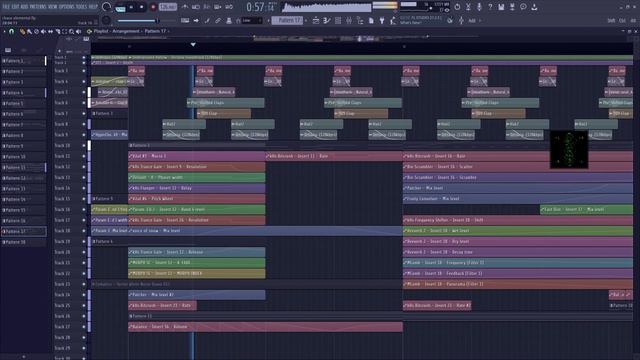
Task: Toggle typing keyboard to piano icon
Action: (x=185, y=20)
